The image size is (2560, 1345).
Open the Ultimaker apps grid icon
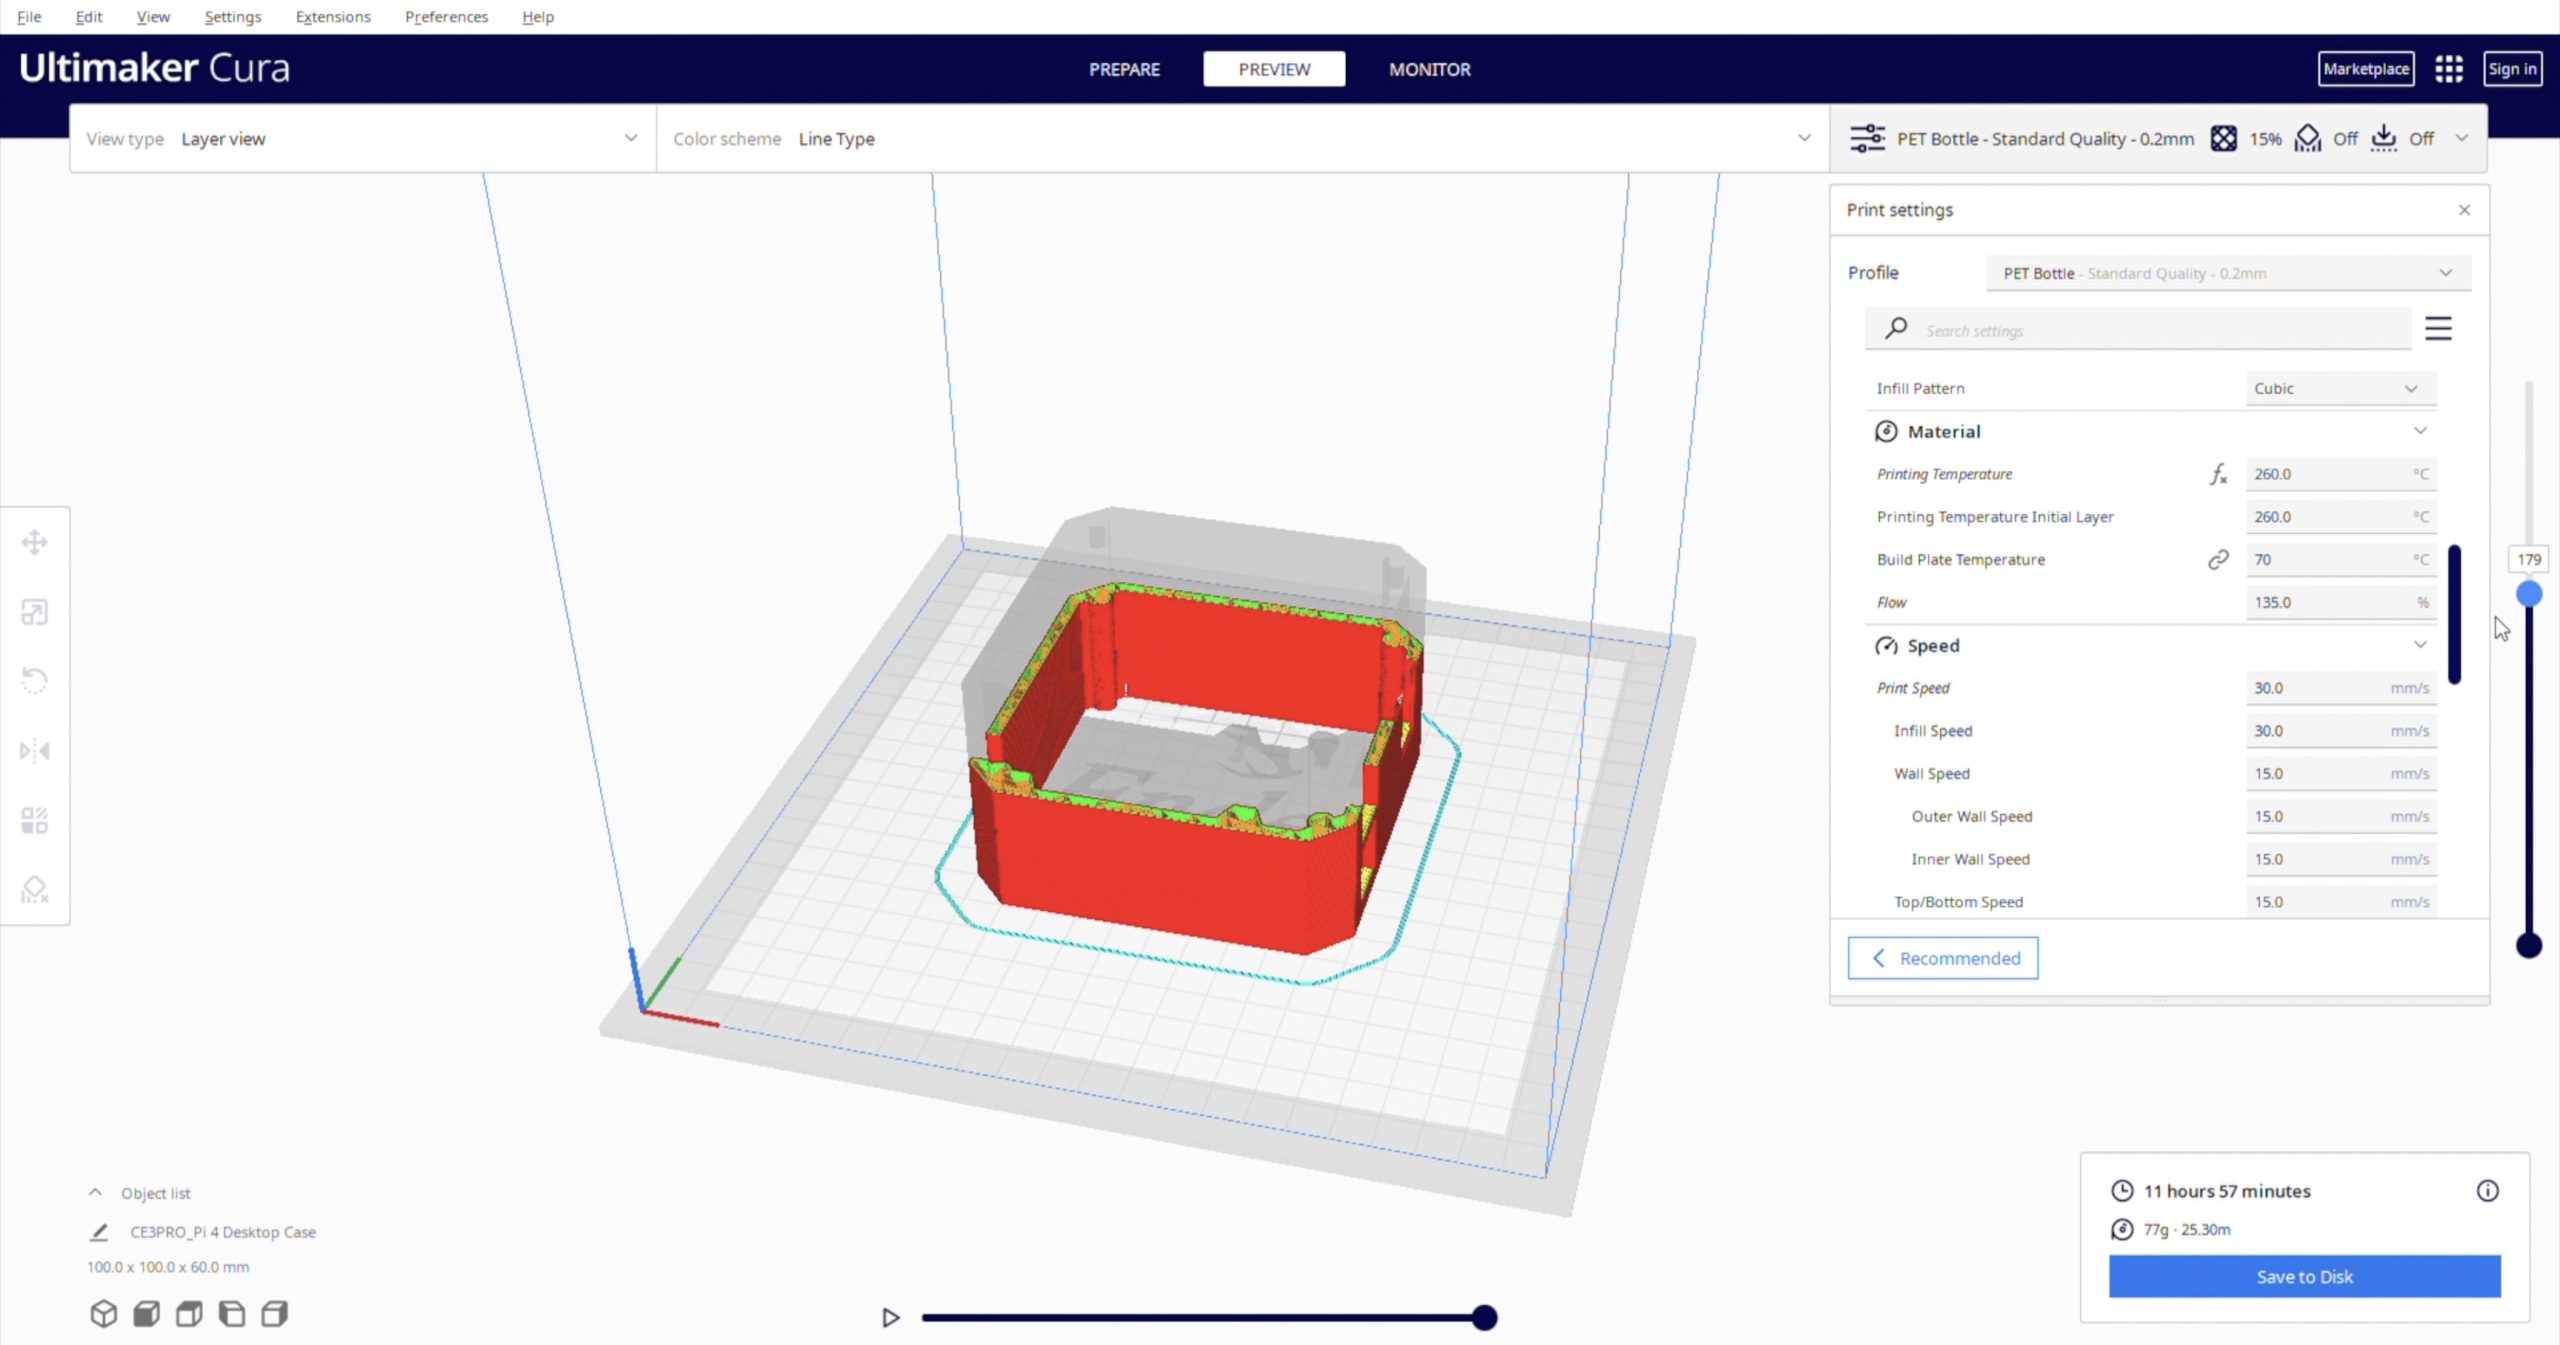click(x=2448, y=69)
